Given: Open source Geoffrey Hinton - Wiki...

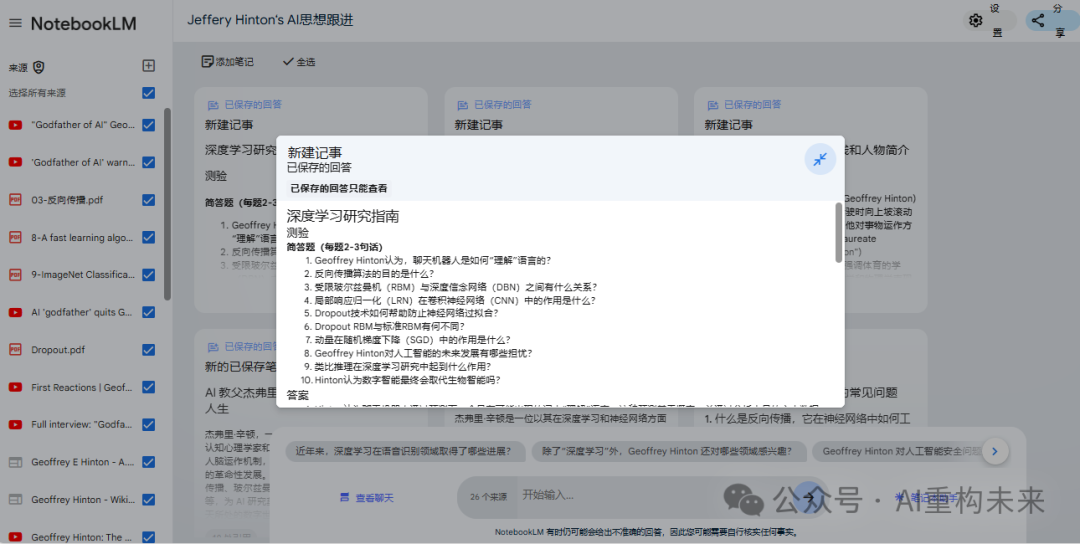Looking at the screenshot, I should click(83, 499).
